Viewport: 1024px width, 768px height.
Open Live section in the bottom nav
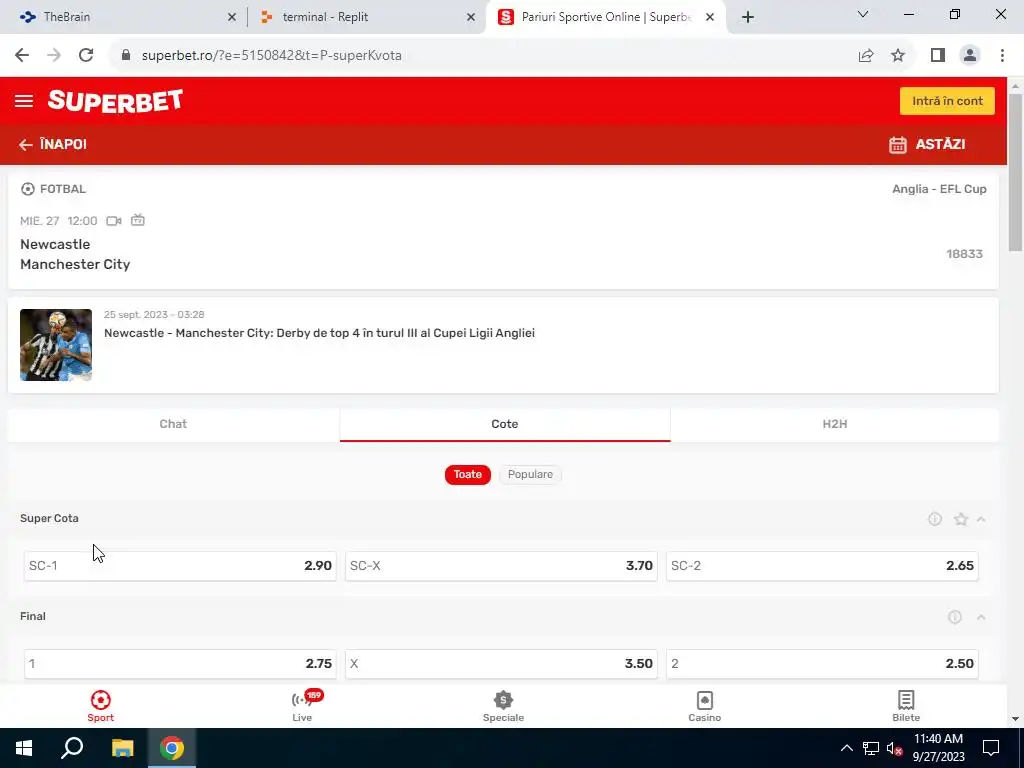[x=302, y=706]
